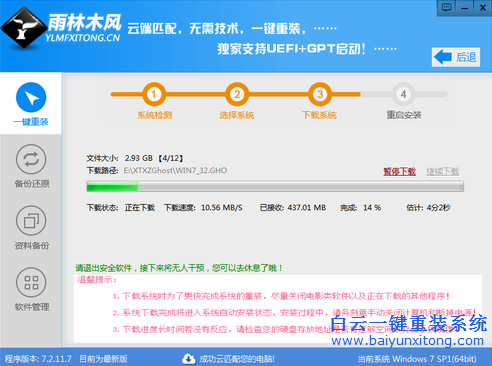Click the 雨林木风 diamond logo
This screenshot has height=366, width=492.
point(23,28)
